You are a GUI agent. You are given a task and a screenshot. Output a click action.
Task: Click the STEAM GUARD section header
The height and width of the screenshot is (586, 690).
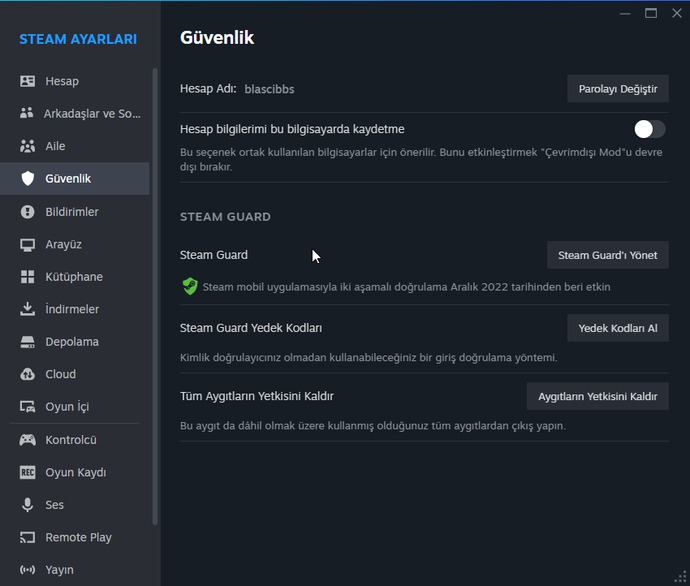225,217
